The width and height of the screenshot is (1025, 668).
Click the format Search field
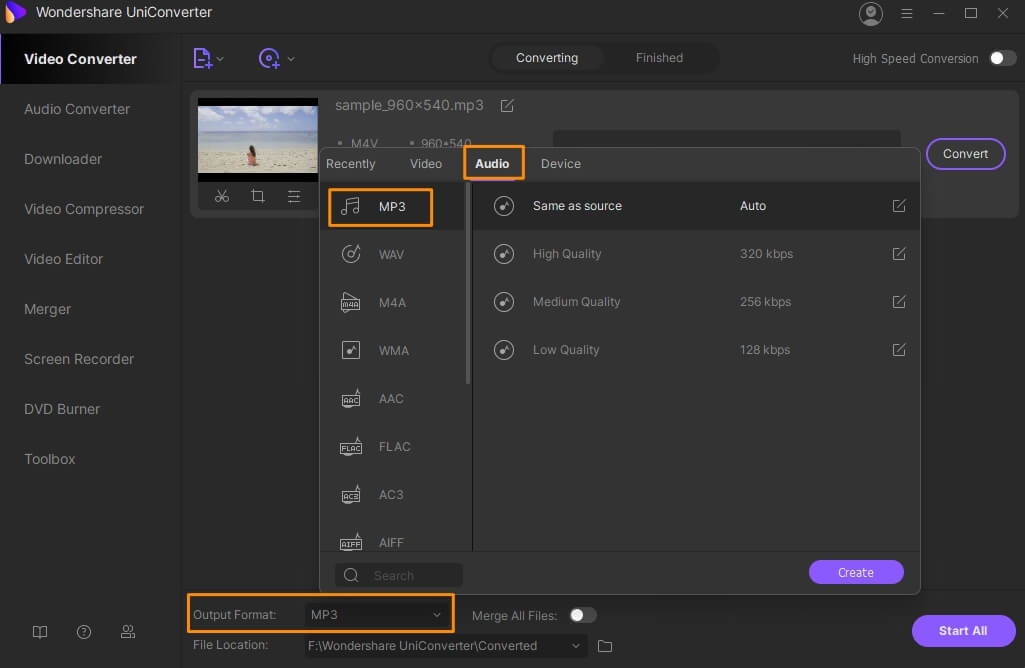(399, 575)
